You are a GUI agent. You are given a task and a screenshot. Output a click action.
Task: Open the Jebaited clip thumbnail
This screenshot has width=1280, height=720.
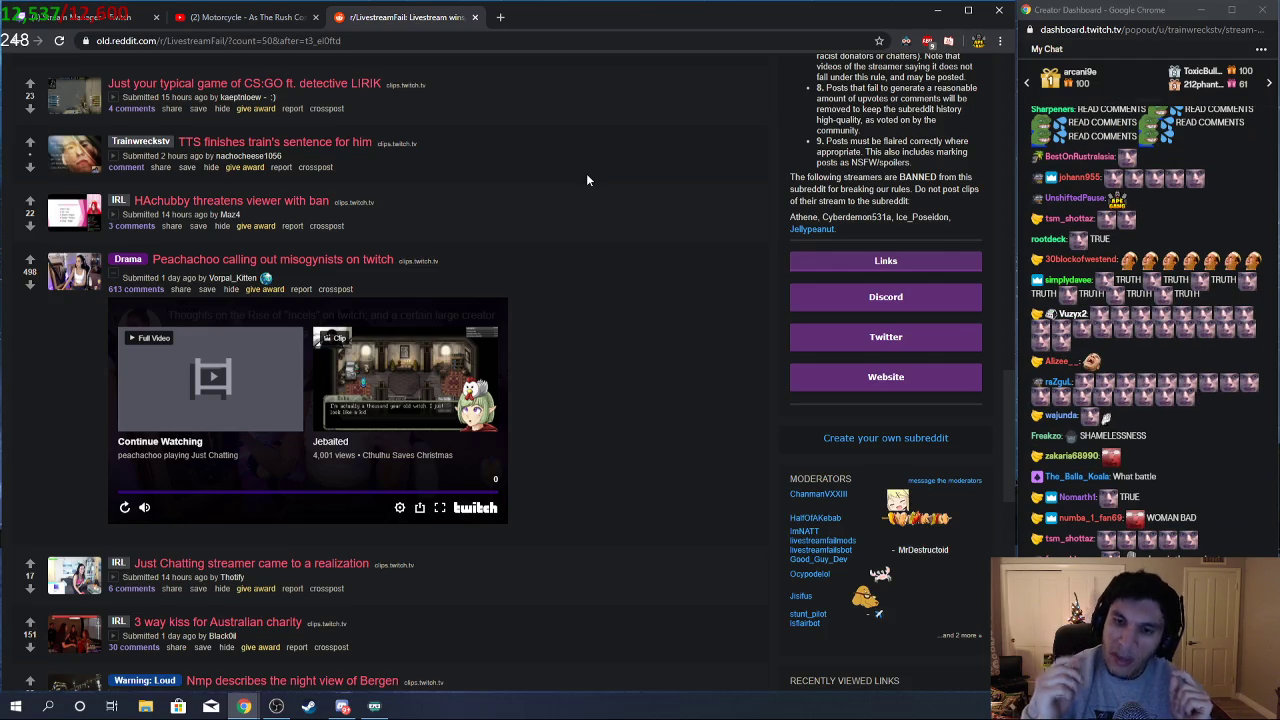tap(405, 379)
